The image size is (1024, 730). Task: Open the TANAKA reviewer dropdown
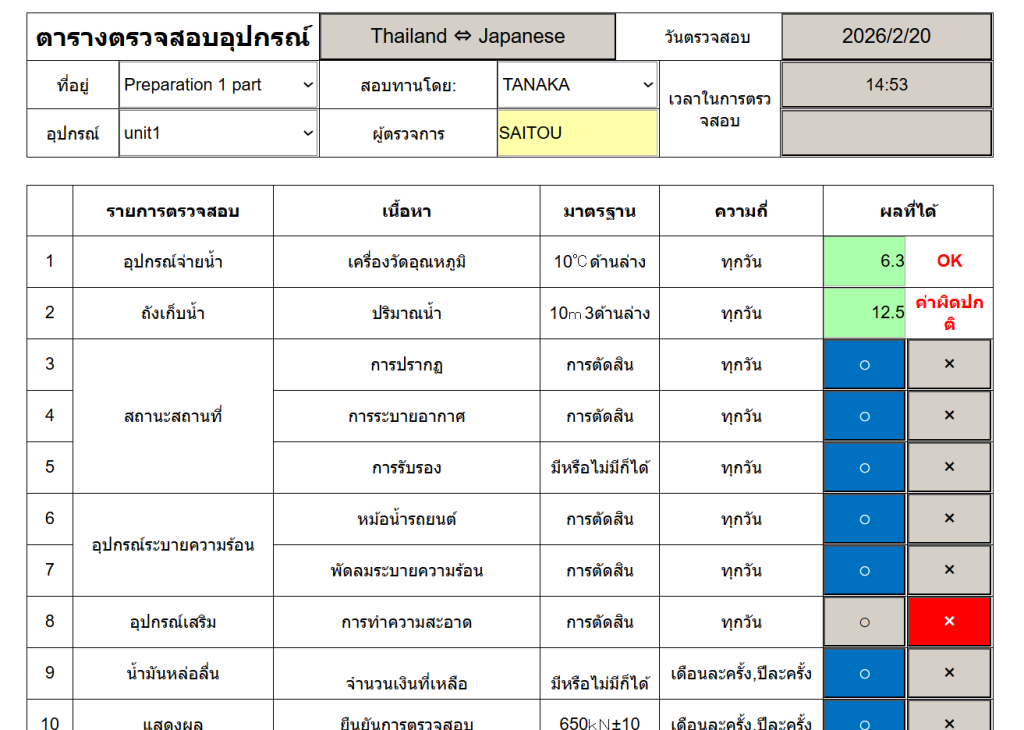tap(577, 85)
